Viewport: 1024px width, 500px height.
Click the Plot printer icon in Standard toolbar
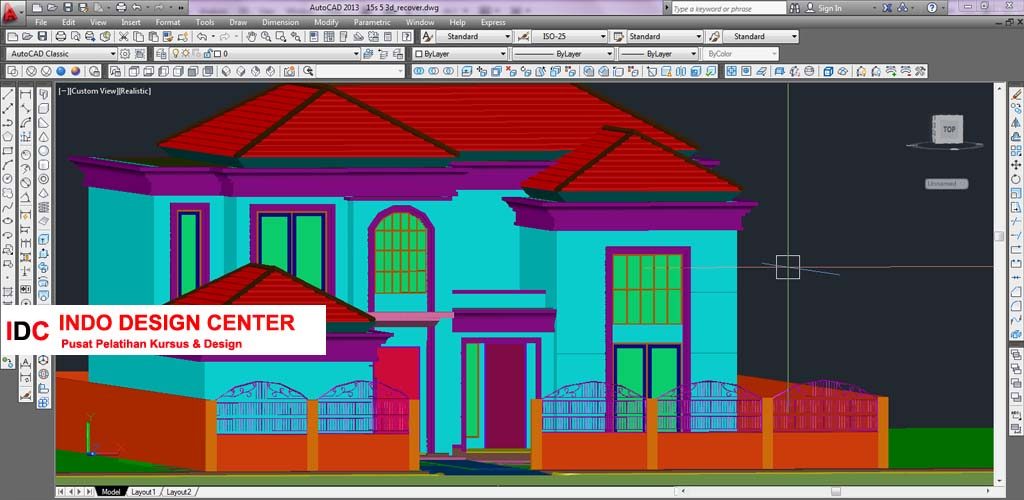(x=61, y=37)
